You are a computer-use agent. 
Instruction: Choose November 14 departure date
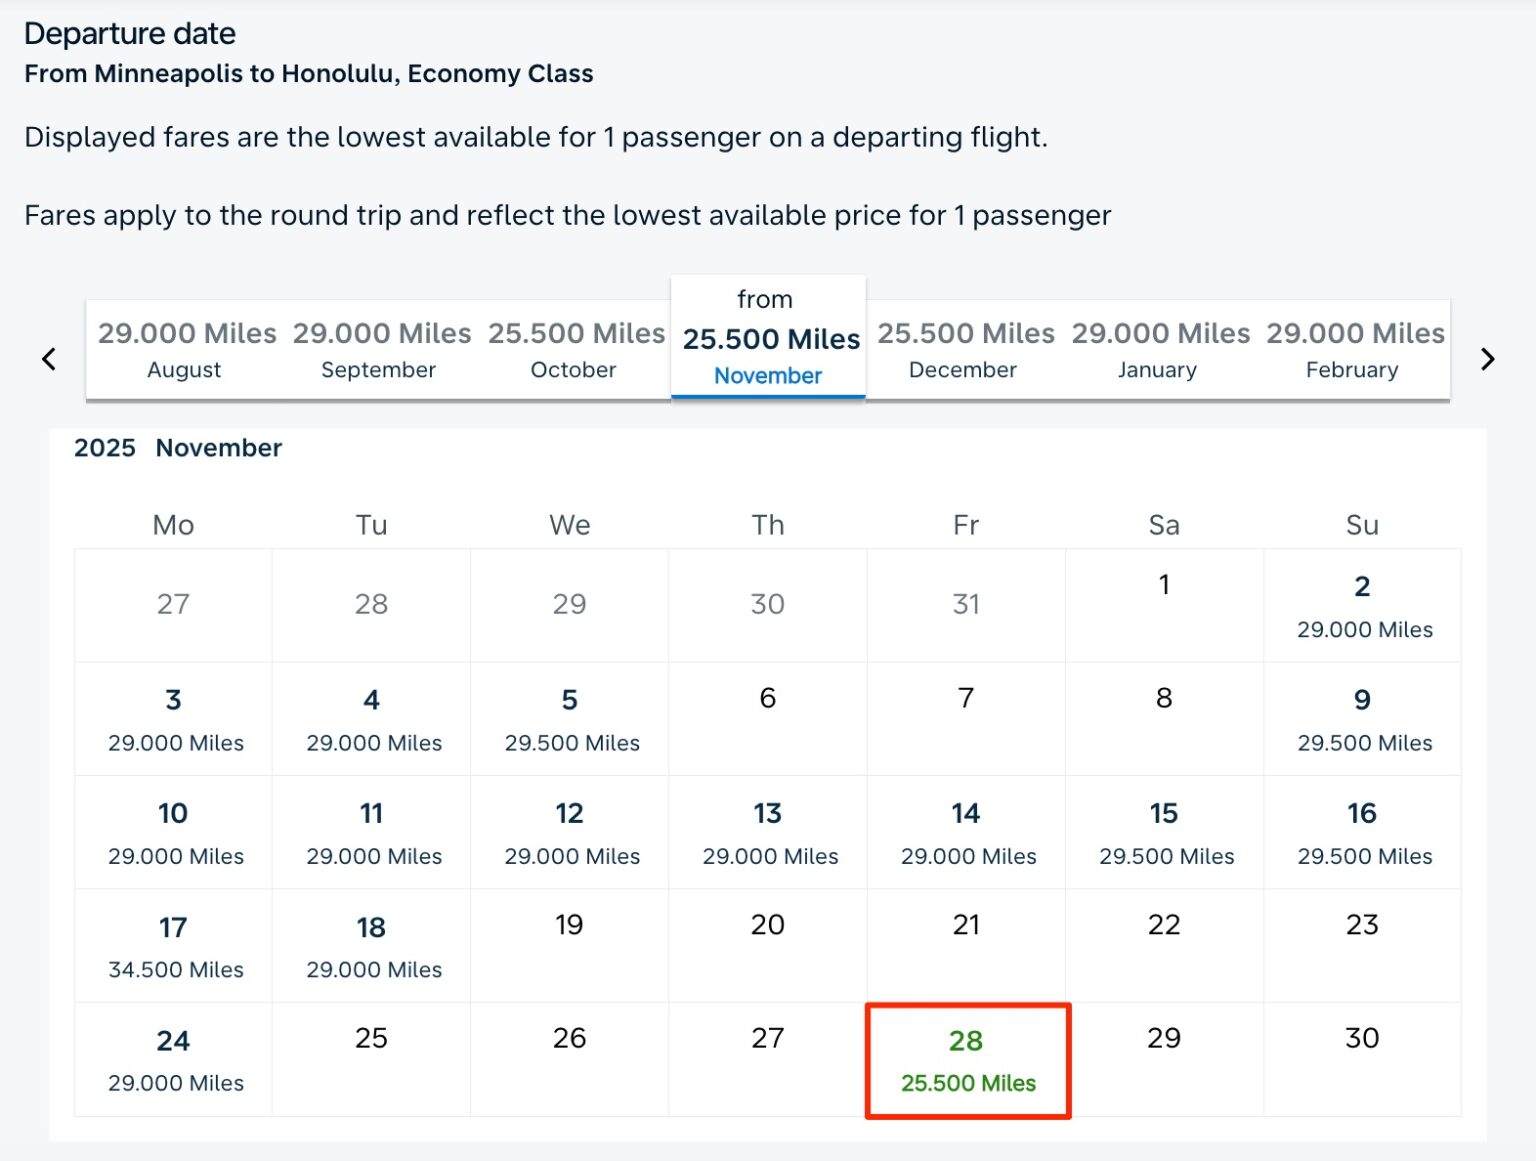(966, 832)
